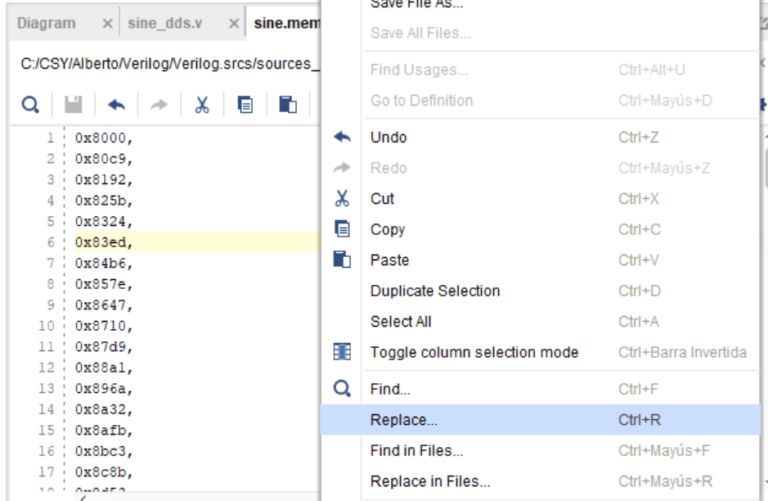
Task: Switch to the Diagram tab
Action: tap(46, 23)
